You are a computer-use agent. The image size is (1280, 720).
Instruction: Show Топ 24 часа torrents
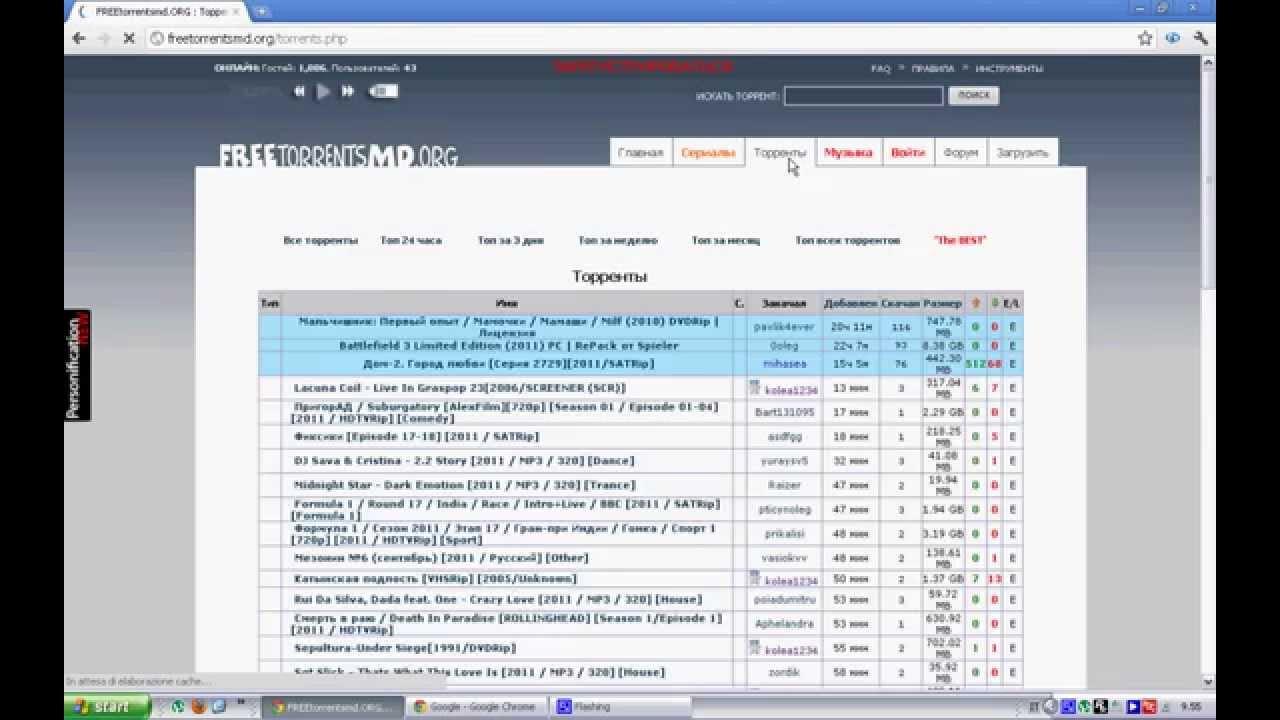click(410, 241)
